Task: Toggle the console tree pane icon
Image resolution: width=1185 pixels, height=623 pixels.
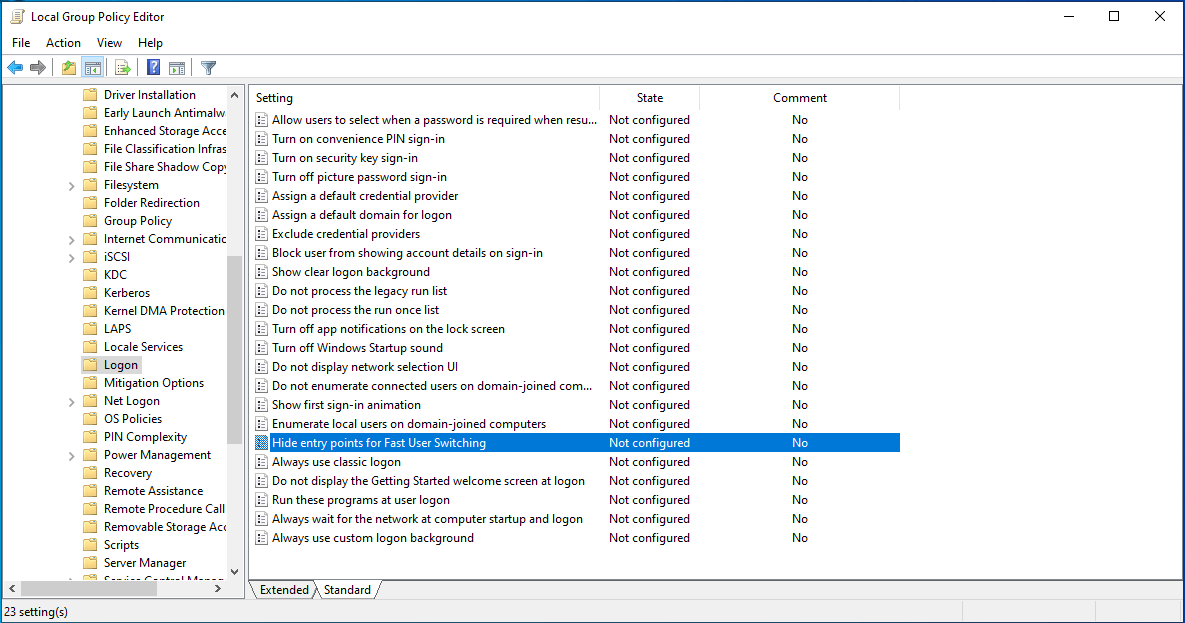Action: pyautogui.click(x=92, y=67)
